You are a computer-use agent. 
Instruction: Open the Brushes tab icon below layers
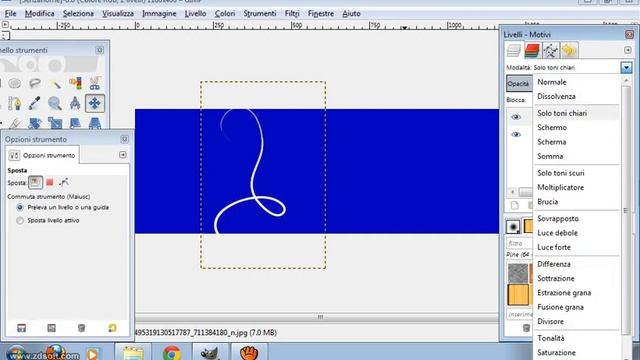click(x=513, y=227)
